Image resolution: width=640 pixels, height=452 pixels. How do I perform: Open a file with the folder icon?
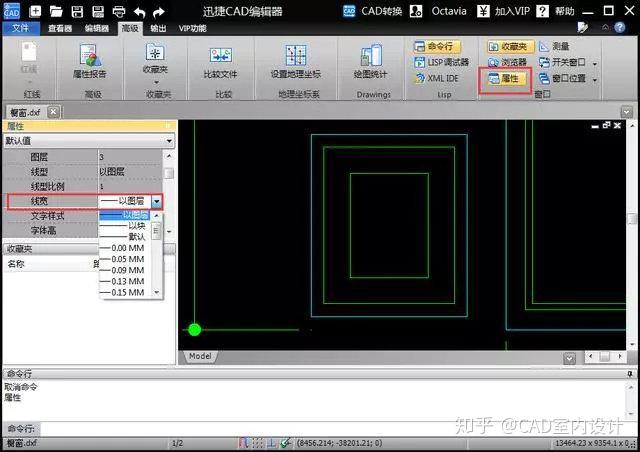point(56,11)
